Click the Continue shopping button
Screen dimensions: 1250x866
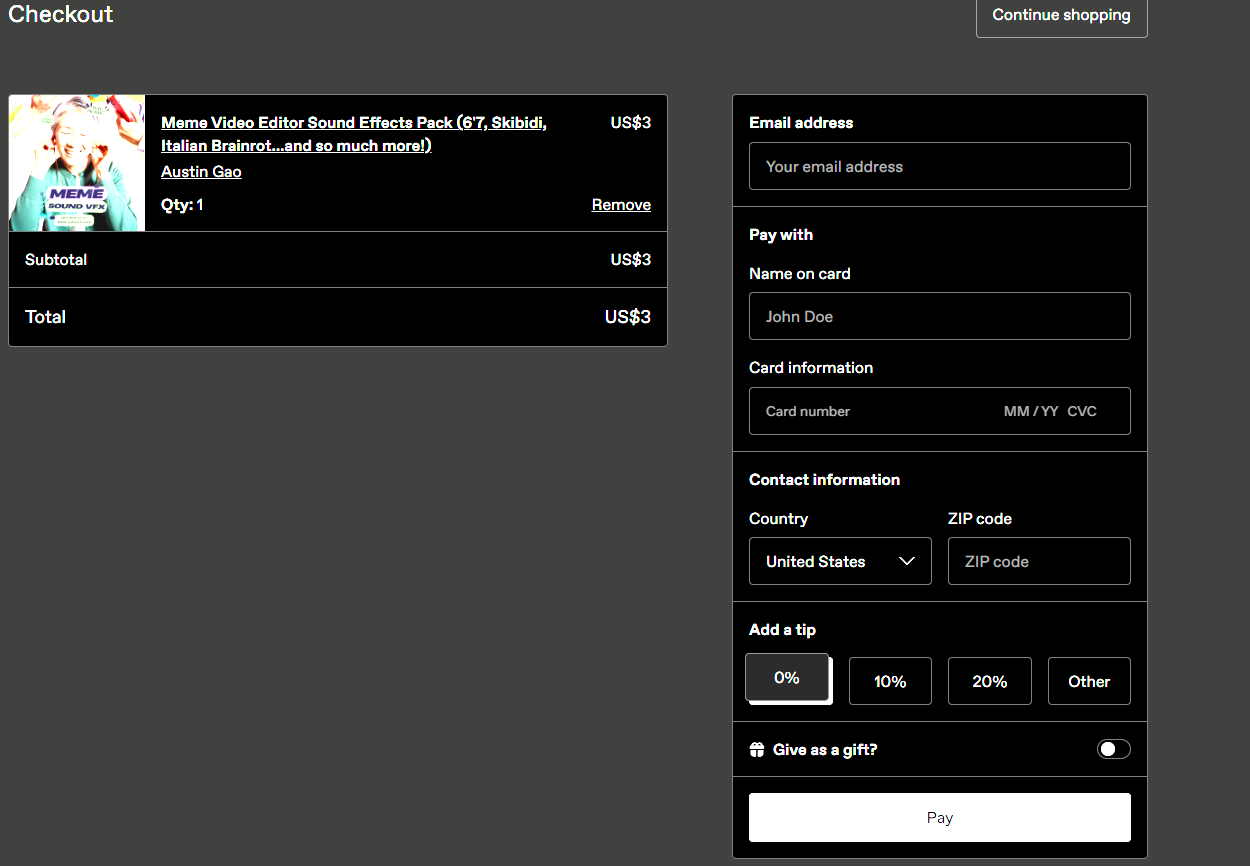[1061, 15]
